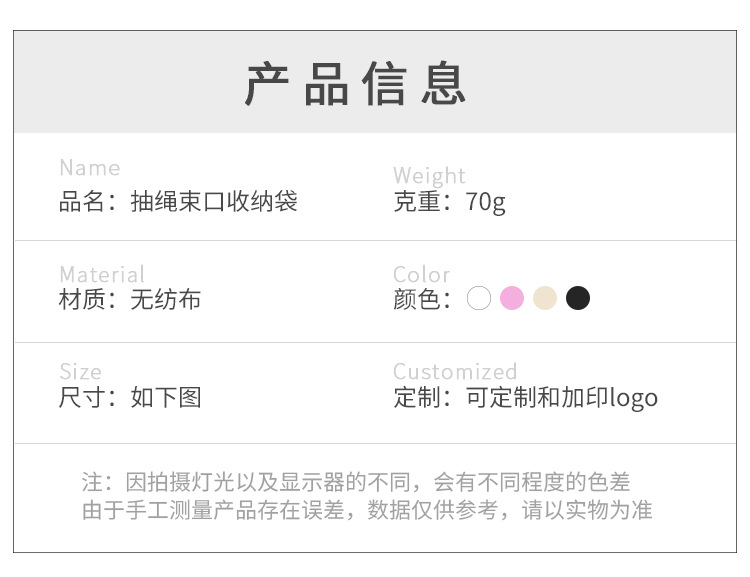Pick the beige color swatch
750x577 pixels.
[x=545, y=298]
